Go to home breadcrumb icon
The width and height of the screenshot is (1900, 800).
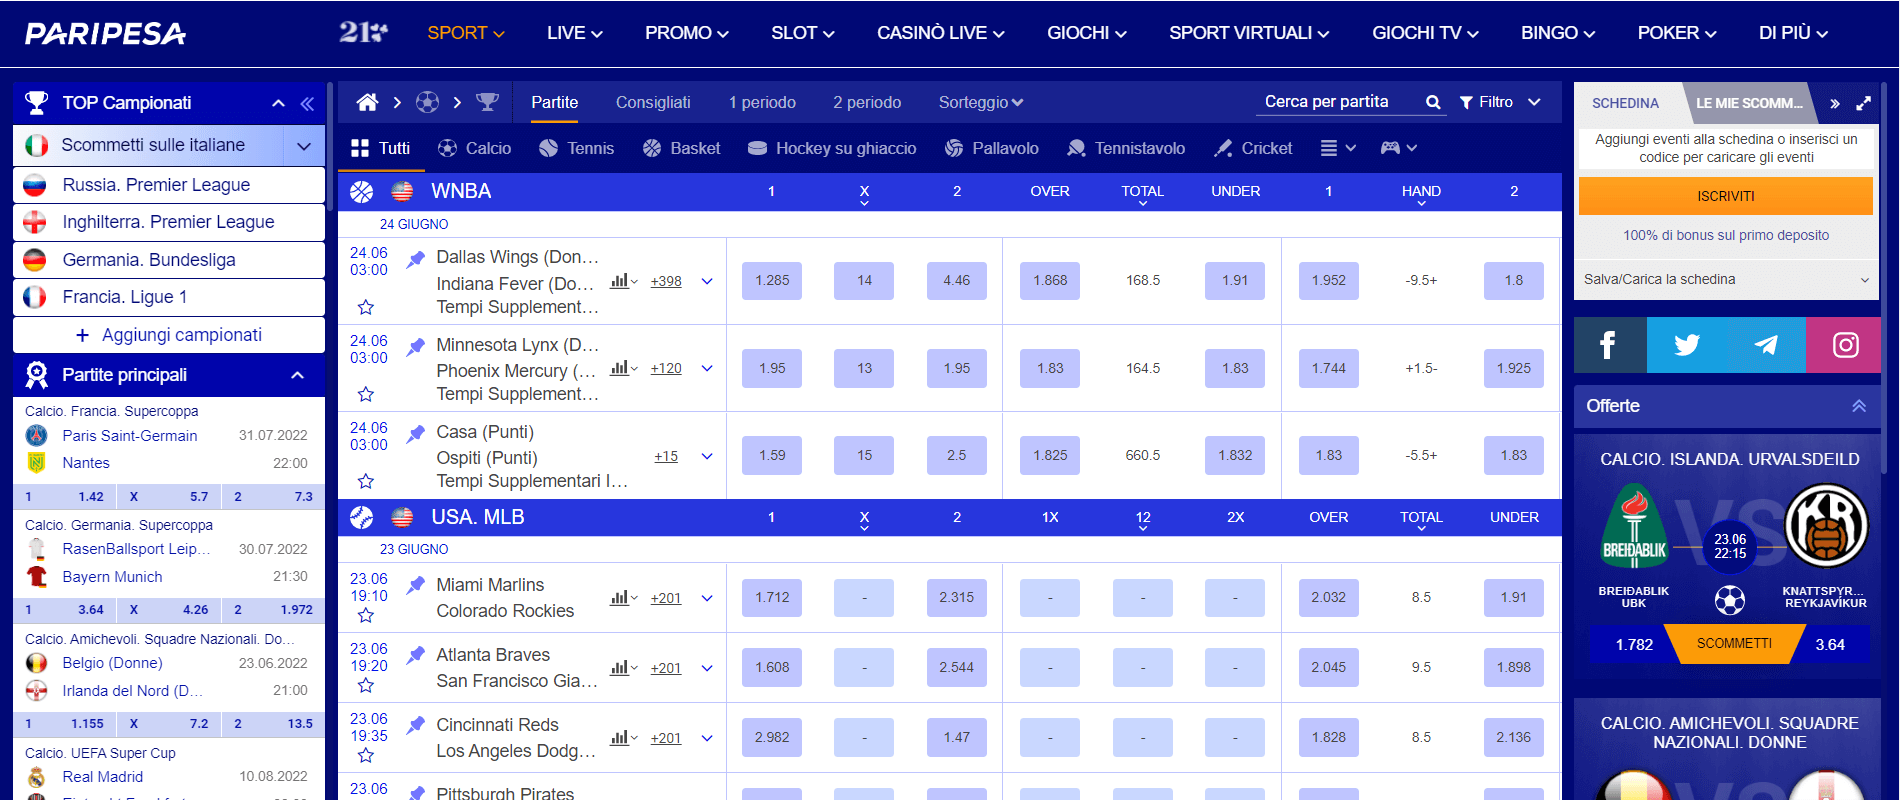[367, 102]
